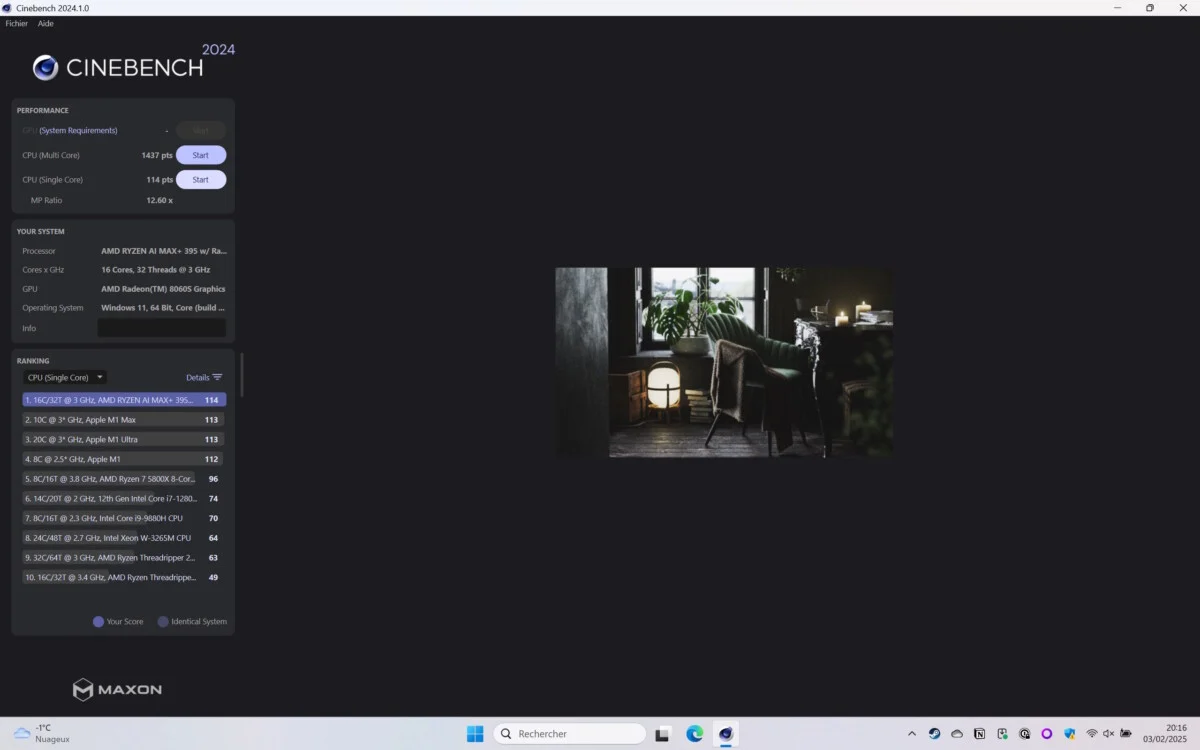This screenshot has width=1200, height=750.
Task: Open Microsoft Edge from the taskbar
Action: pyautogui.click(x=694, y=733)
